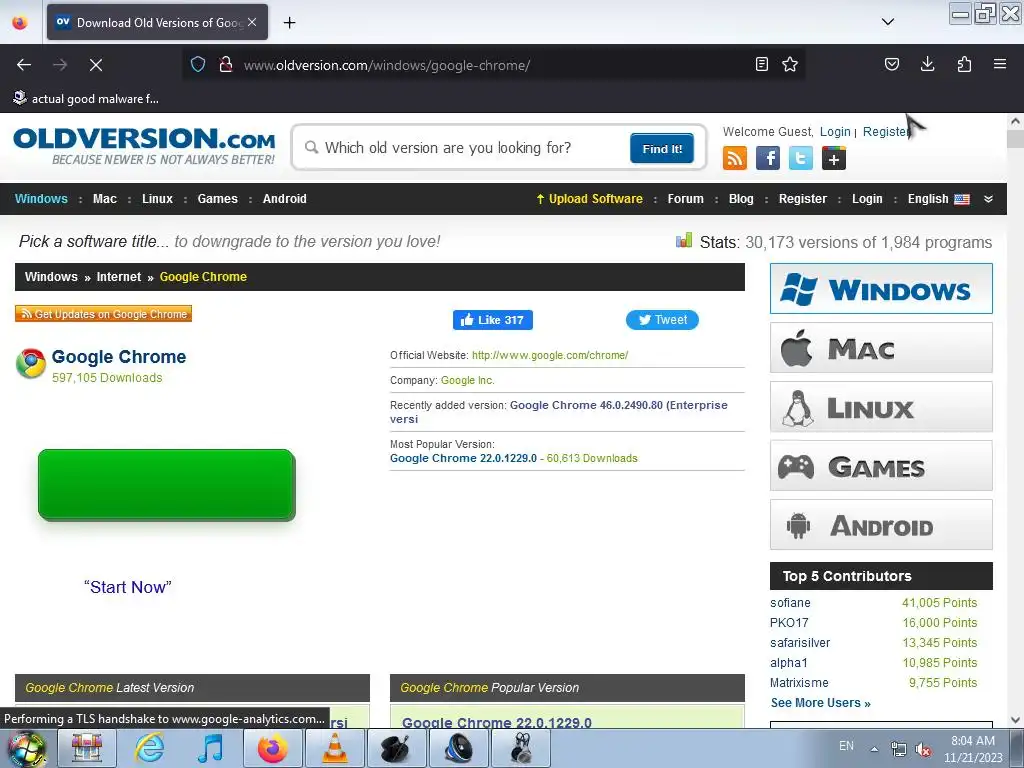Click the Google Chrome logo icon
Image resolution: width=1024 pixels, height=768 pixels.
31,364
